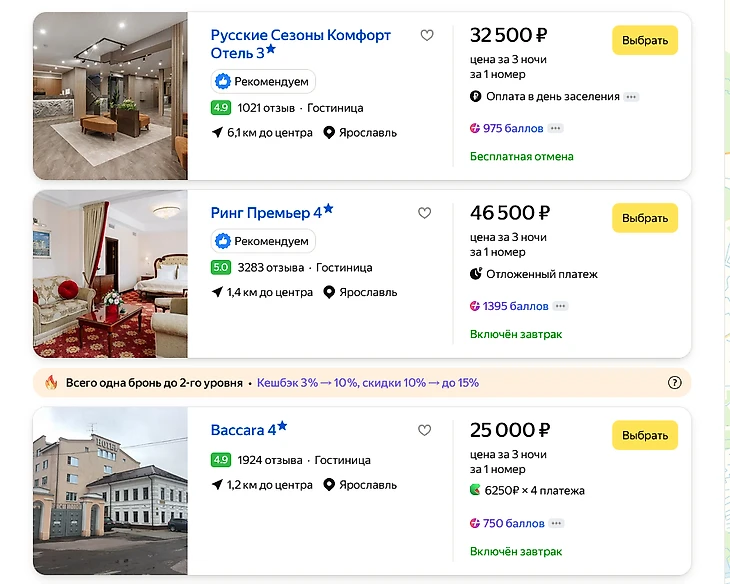
Task: Toggle the heart for Ринг Премьер 4
Action: 424,213
